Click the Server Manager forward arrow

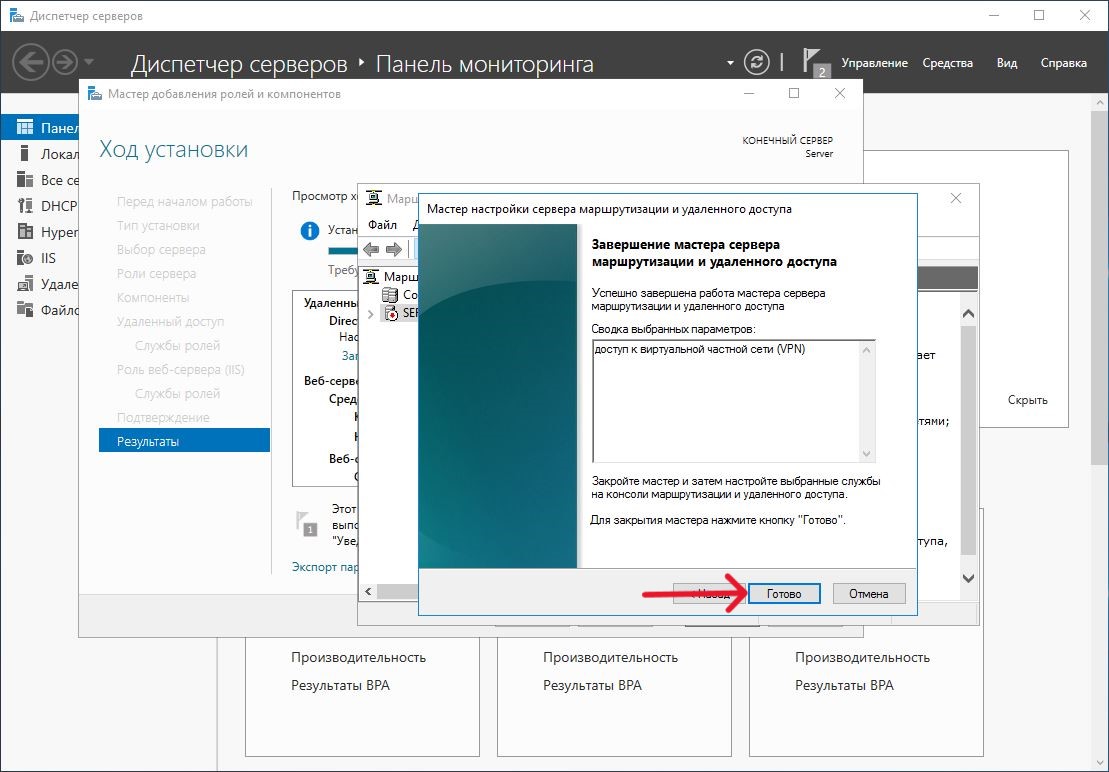[x=65, y=62]
